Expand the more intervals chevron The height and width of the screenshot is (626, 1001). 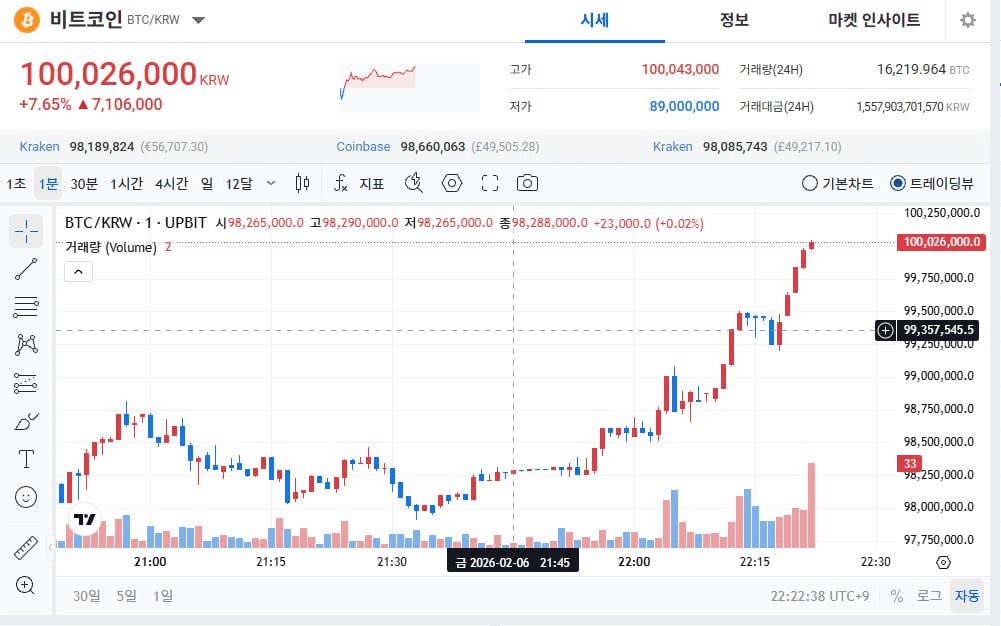(271, 183)
